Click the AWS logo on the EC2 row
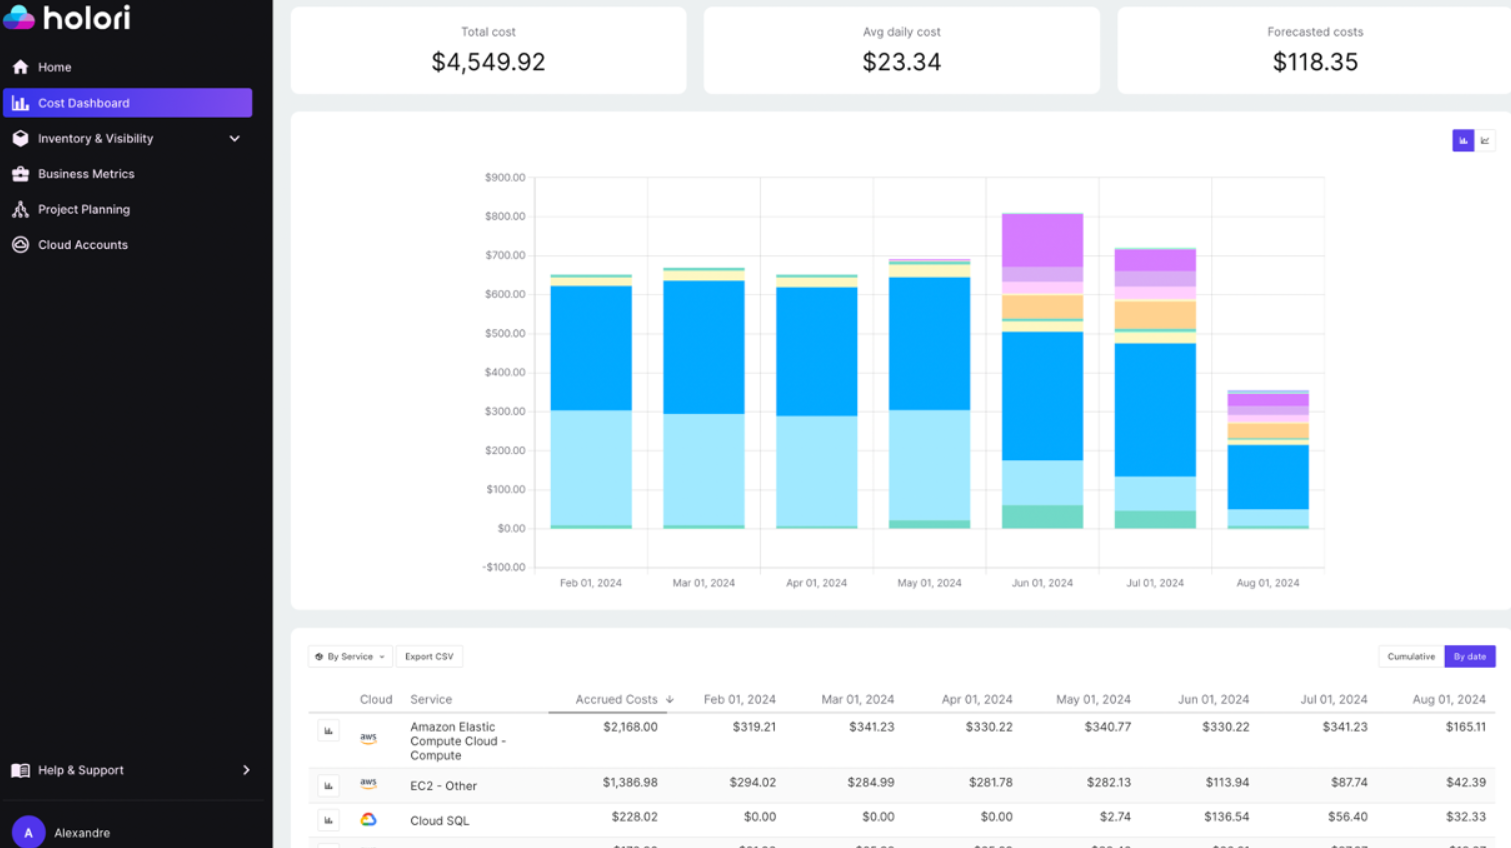1511x848 pixels. (368, 786)
